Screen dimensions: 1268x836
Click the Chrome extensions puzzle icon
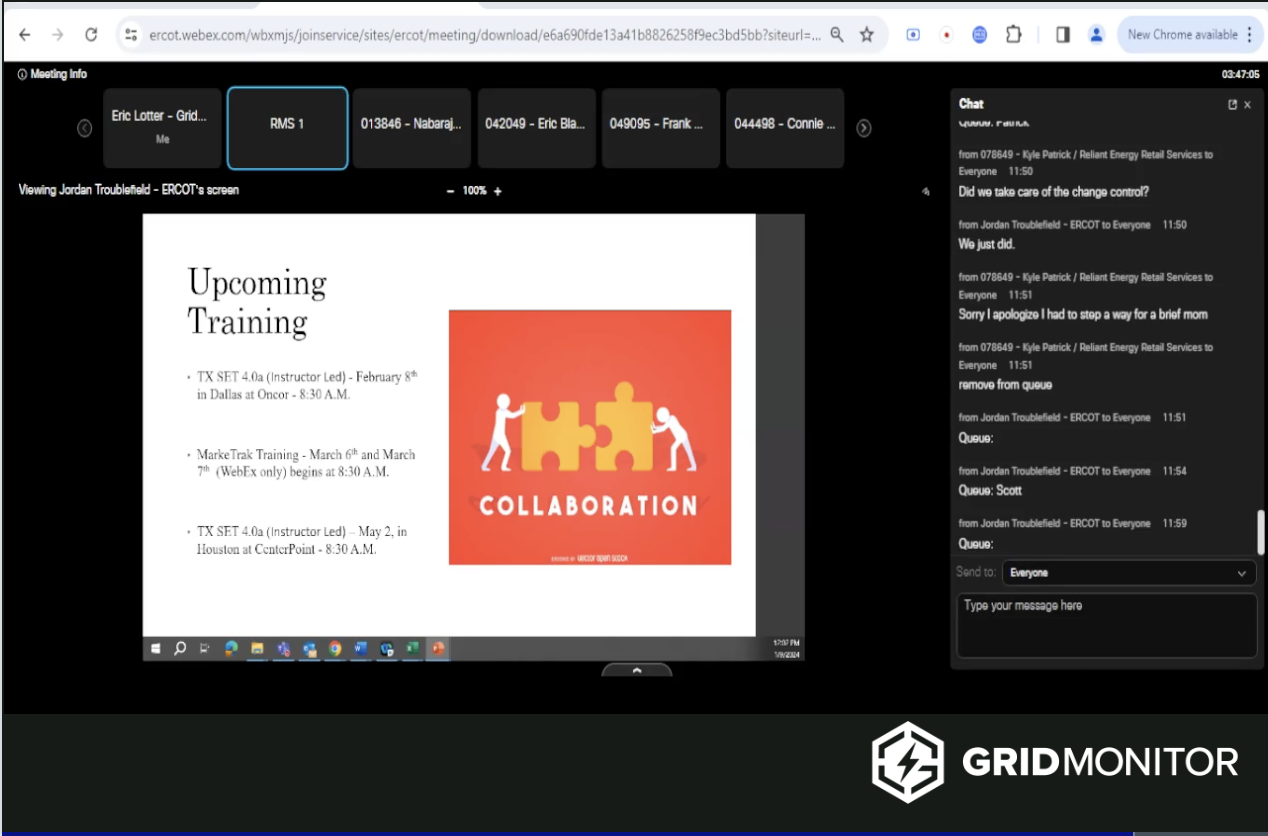coord(1015,33)
